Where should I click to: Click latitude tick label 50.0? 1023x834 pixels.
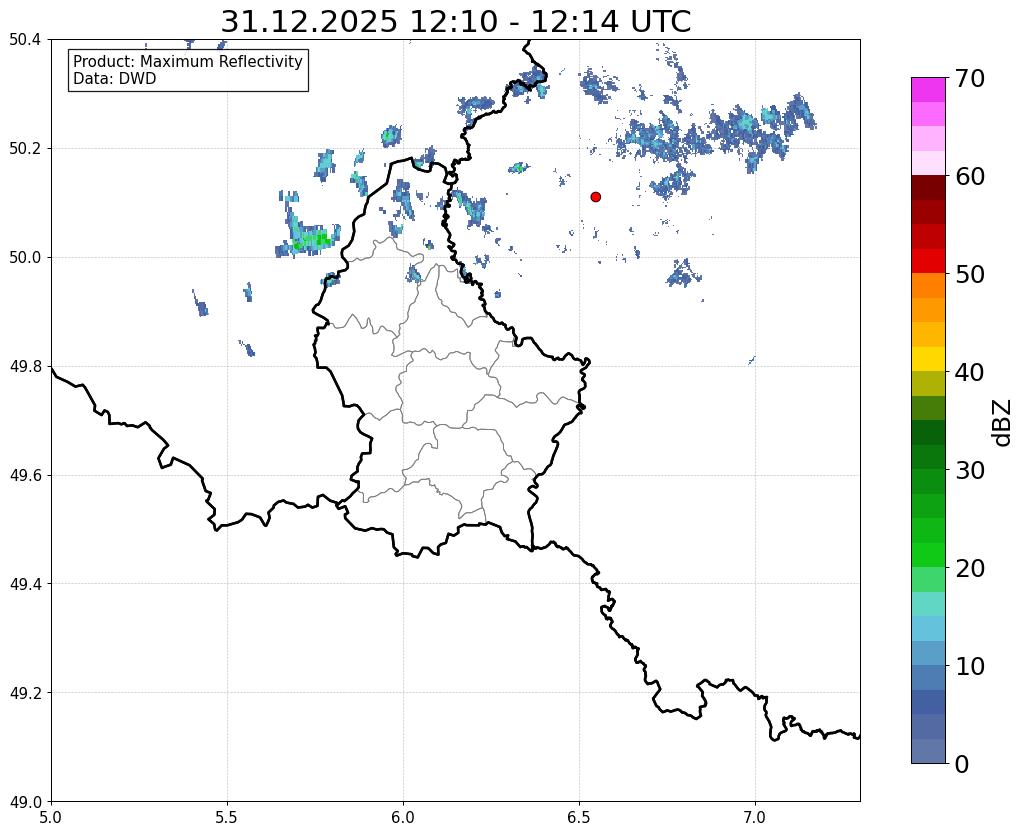[x=25, y=258]
